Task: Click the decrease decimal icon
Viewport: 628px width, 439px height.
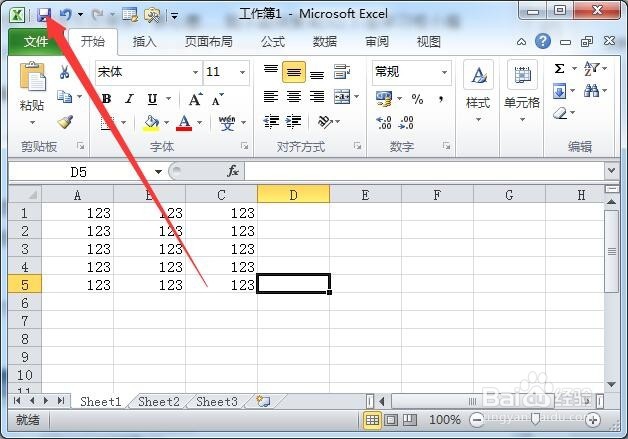Action: [x=406, y=123]
